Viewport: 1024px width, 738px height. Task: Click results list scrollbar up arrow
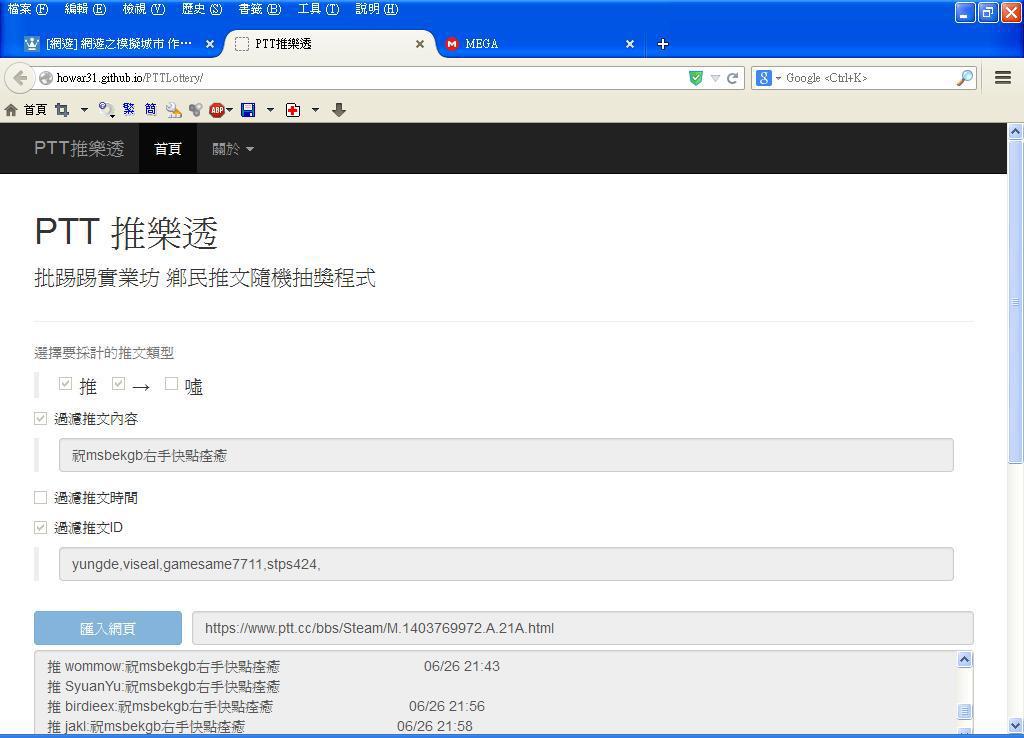(x=965, y=660)
